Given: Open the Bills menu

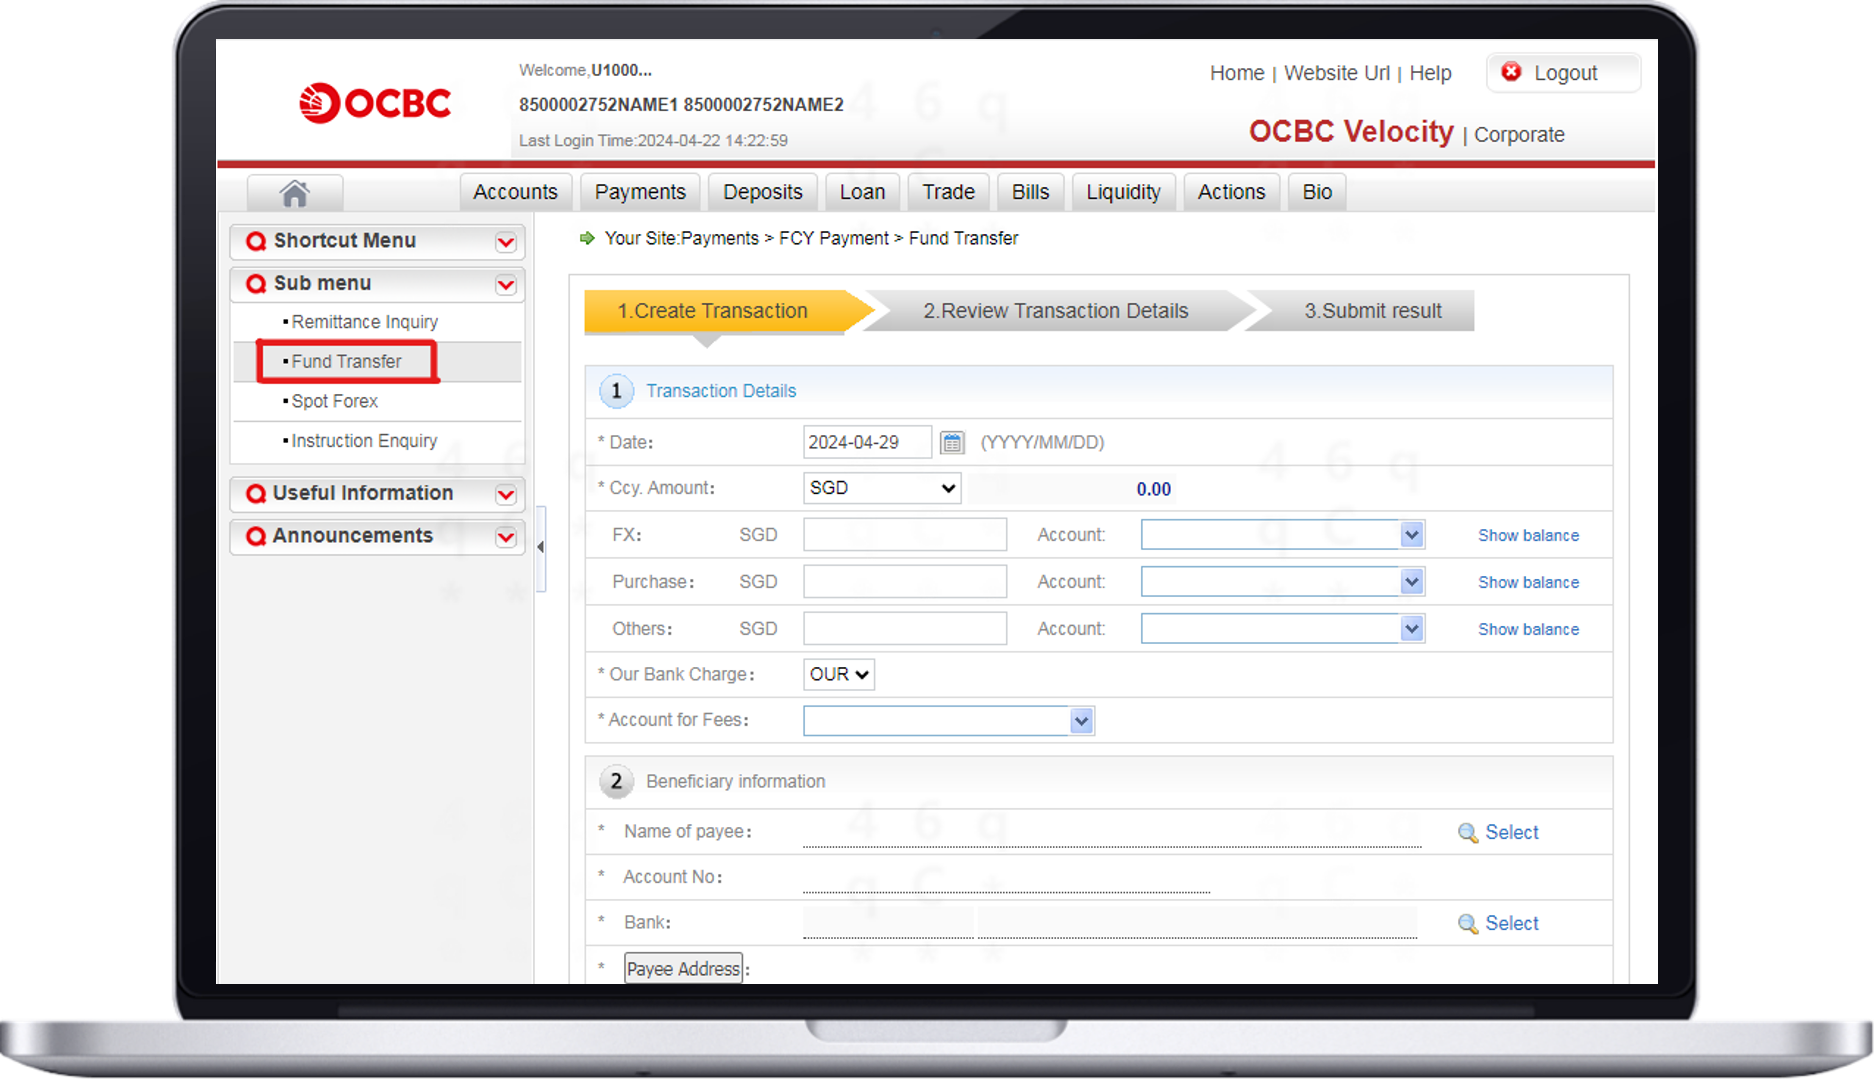Looking at the screenshot, I should (1030, 192).
